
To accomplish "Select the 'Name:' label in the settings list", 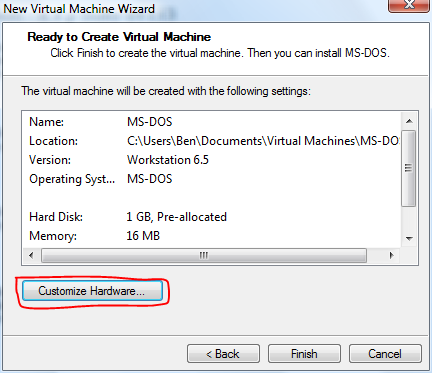I will point(46,122).
